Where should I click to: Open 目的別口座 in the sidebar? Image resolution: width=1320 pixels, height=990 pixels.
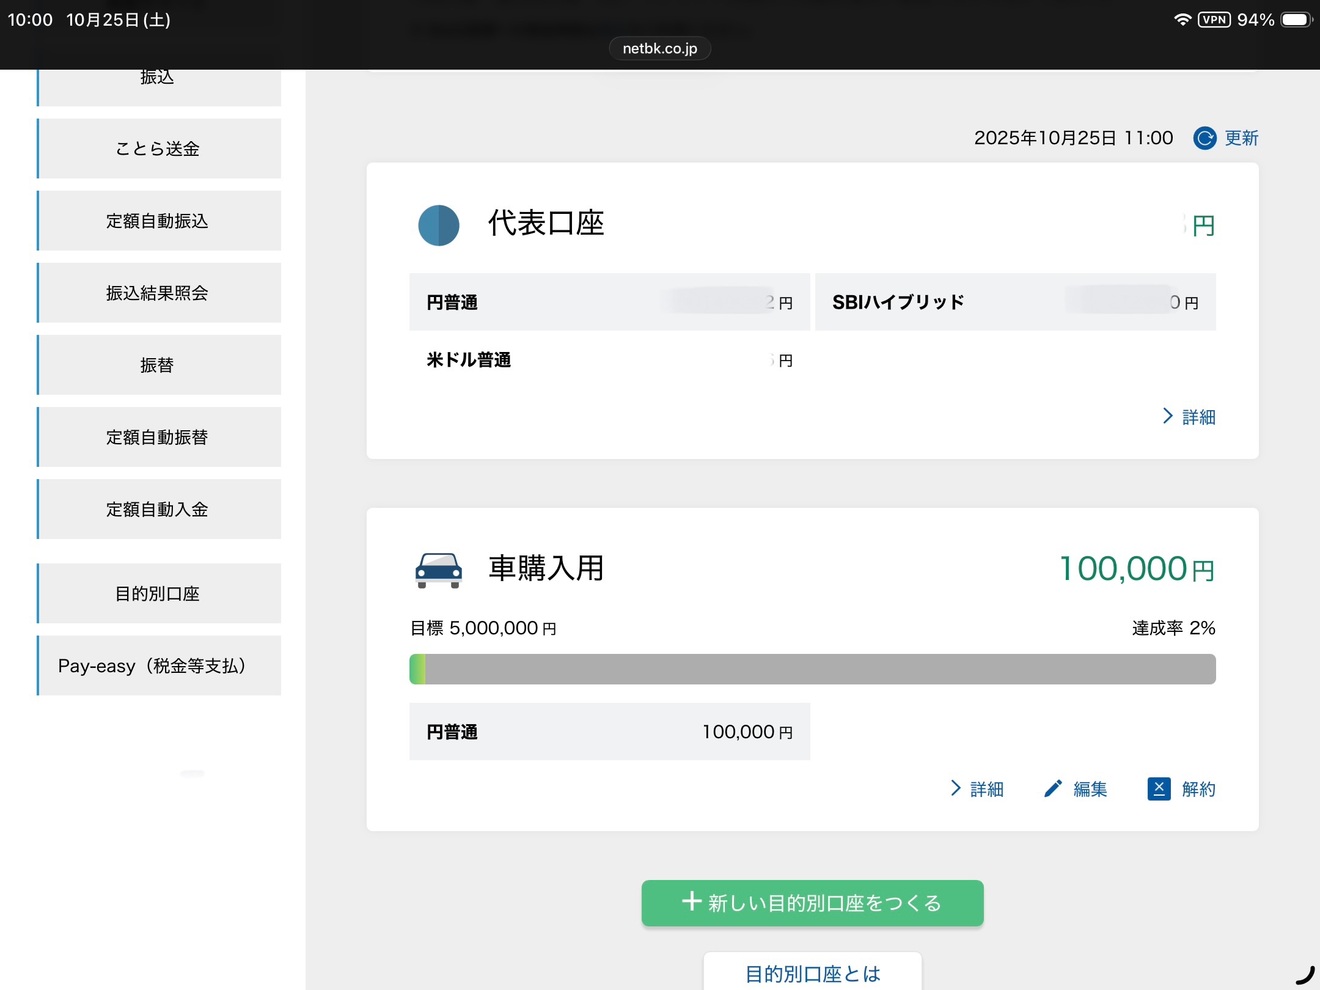point(159,593)
